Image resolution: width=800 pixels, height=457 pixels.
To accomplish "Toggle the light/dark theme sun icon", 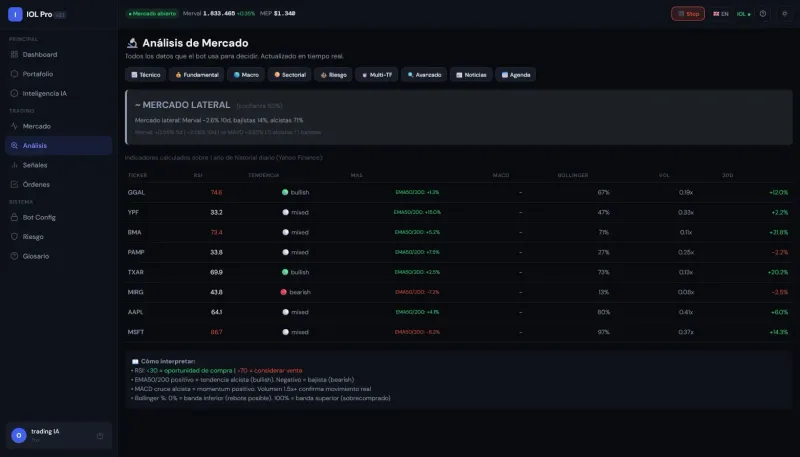I will (x=785, y=14).
